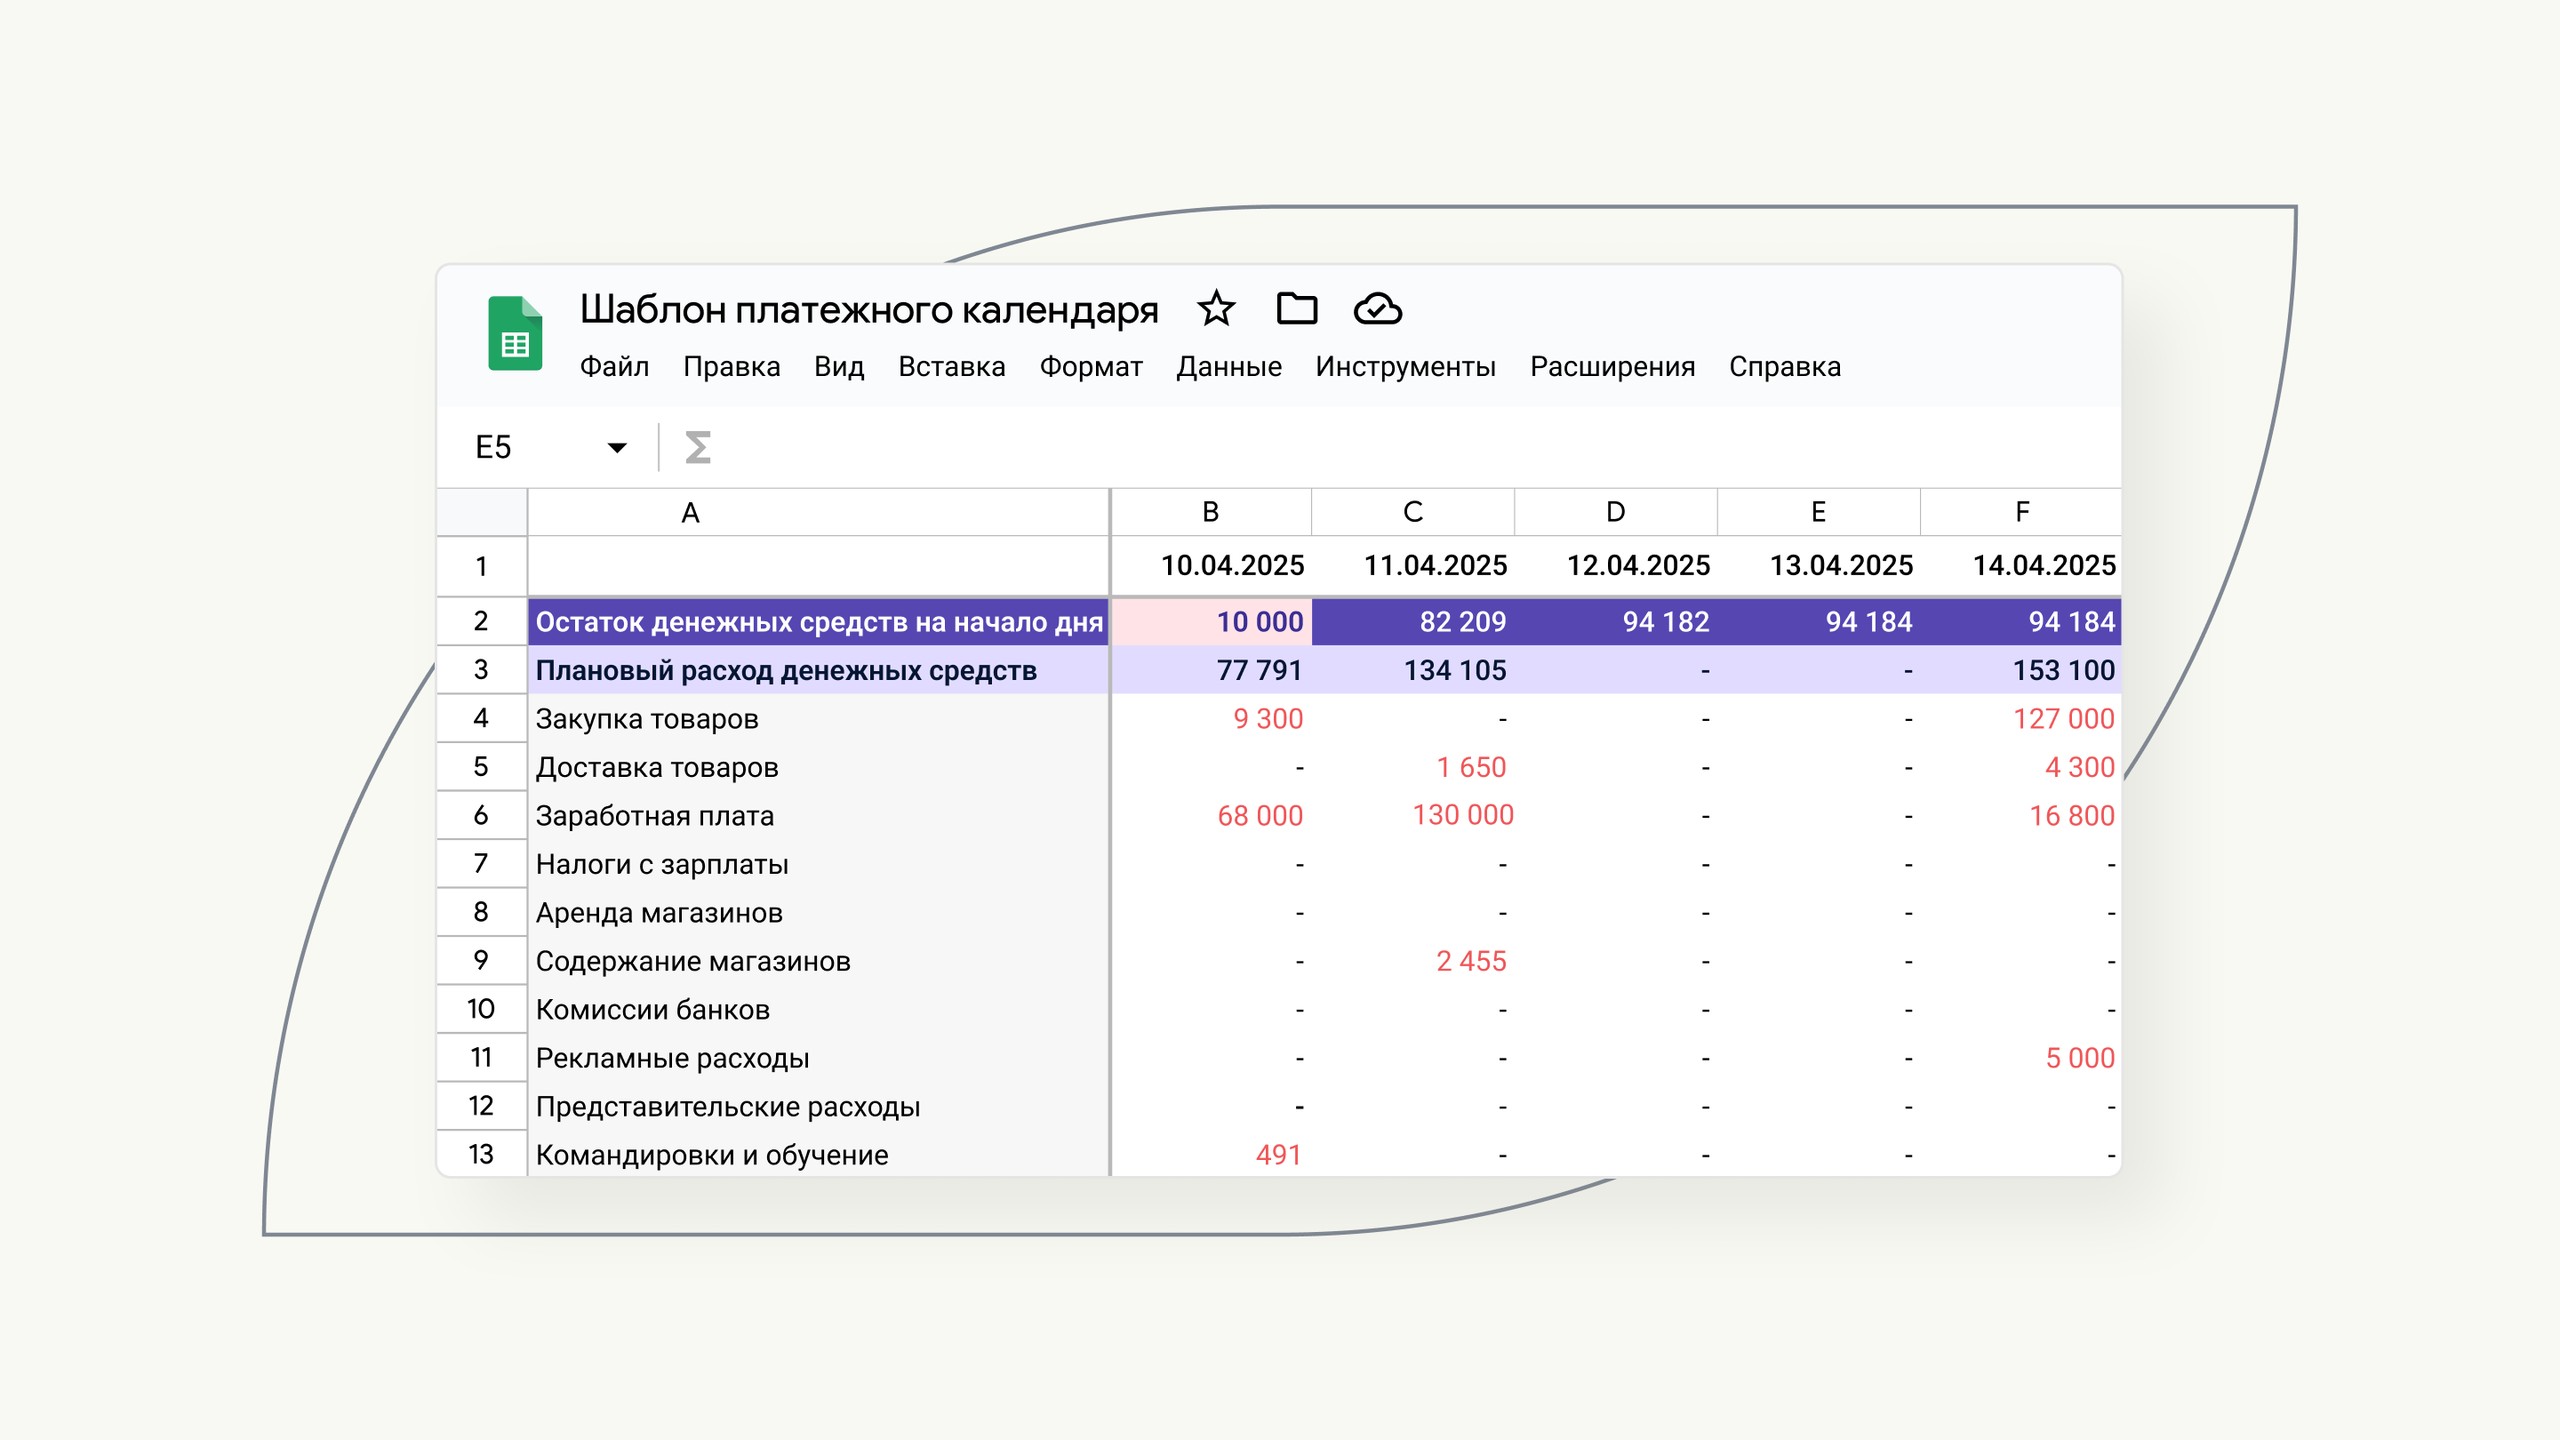Click the date cell 13.04.2025

(x=1819, y=566)
